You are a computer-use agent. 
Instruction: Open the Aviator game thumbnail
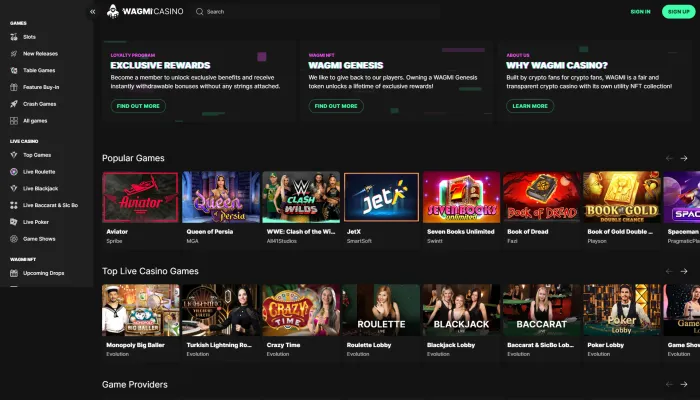[140, 197]
